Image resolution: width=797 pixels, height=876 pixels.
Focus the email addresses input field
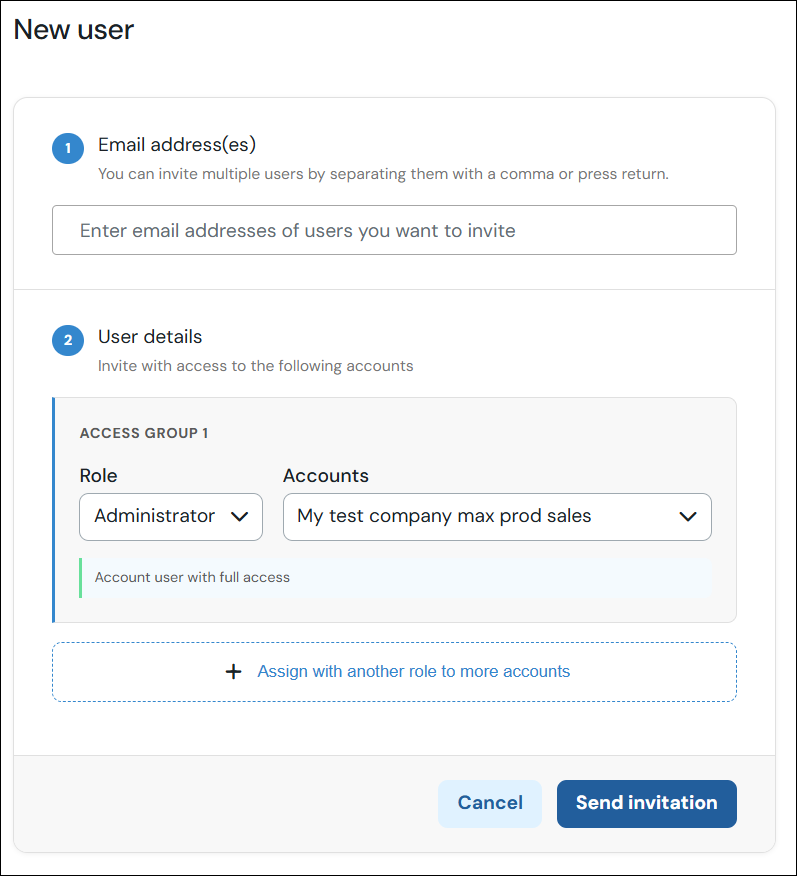[394, 230]
